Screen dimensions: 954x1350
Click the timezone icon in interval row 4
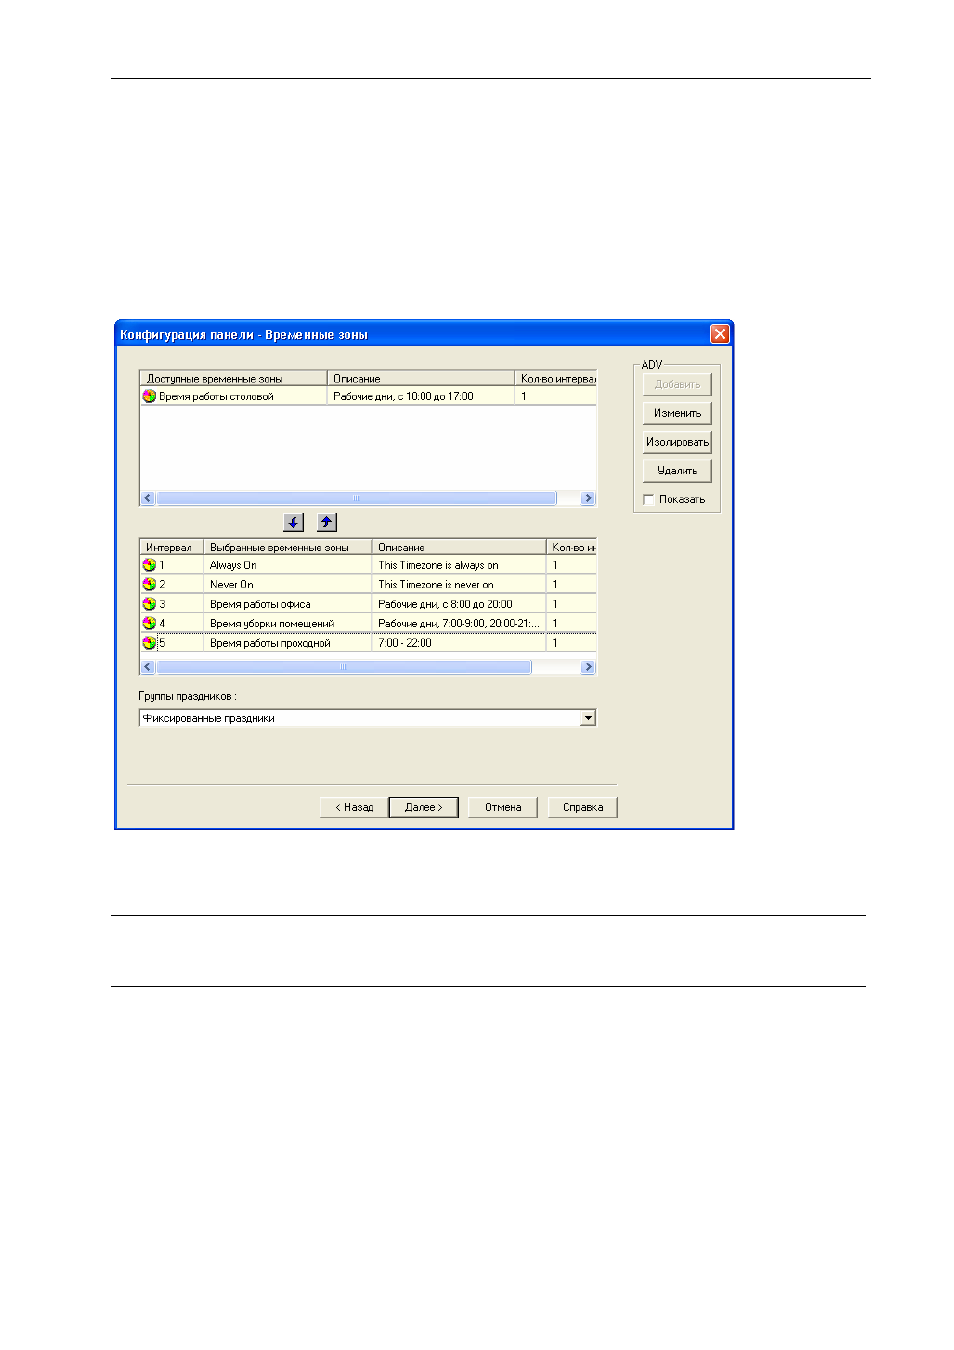point(149,623)
